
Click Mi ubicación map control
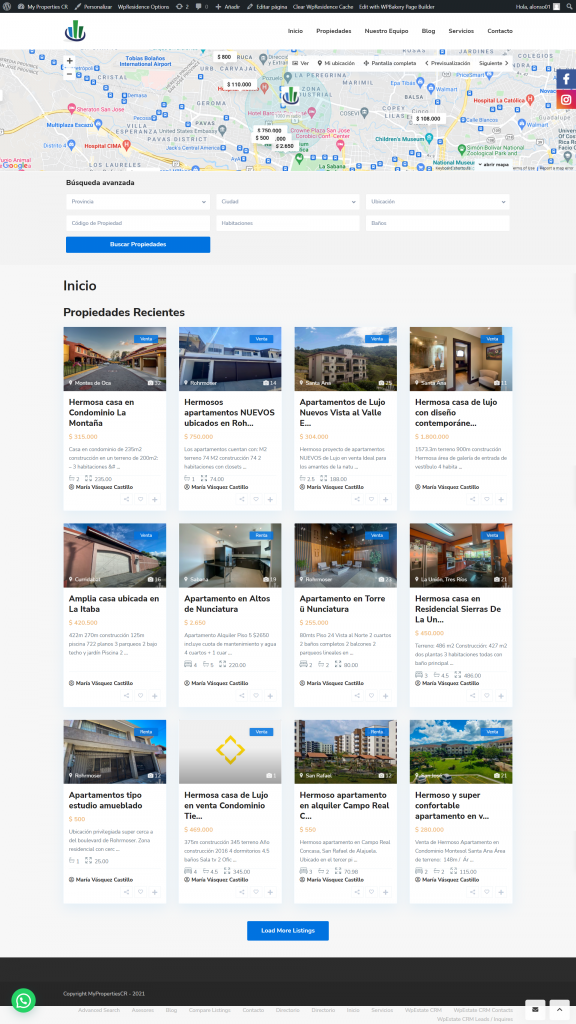pyautogui.click(x=336, y=63)
